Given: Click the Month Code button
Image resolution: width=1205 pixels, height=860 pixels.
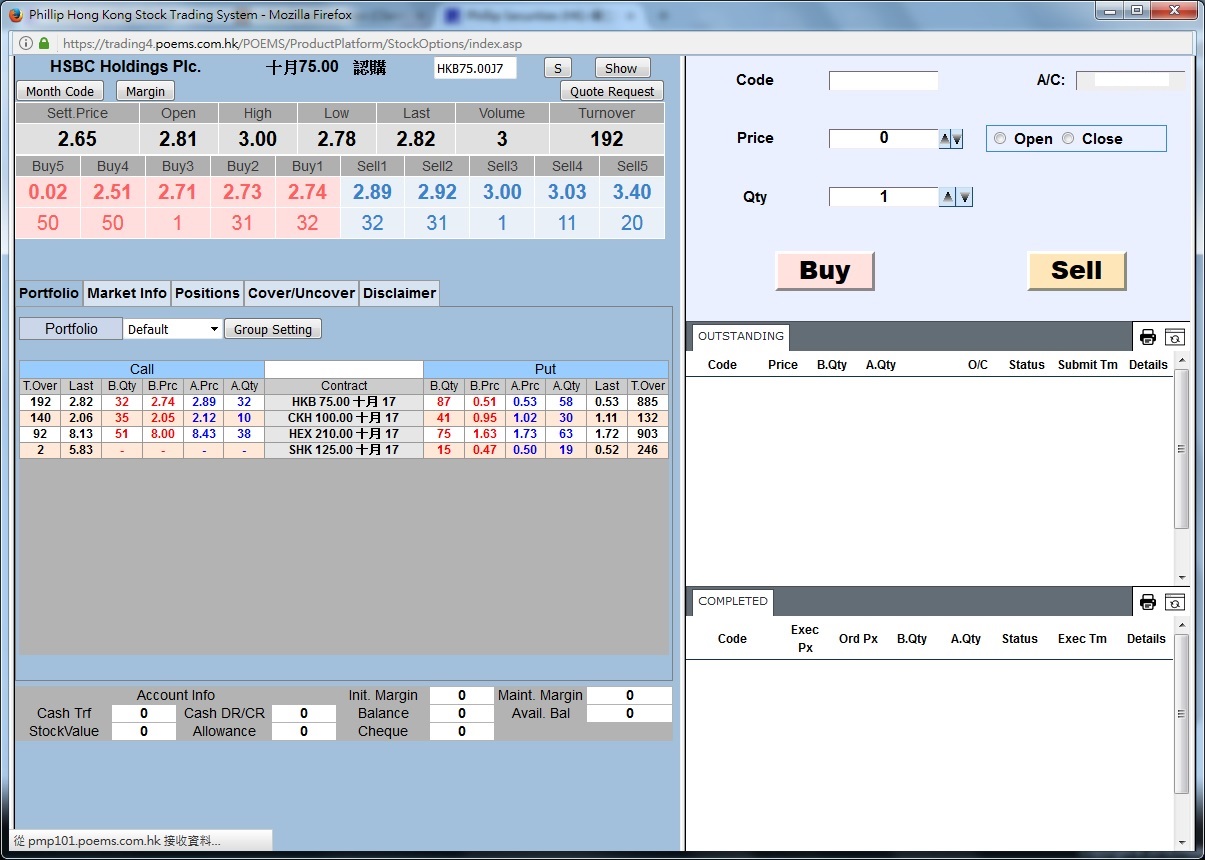Looking at the screenshot, I should click(x=60, y=91).
